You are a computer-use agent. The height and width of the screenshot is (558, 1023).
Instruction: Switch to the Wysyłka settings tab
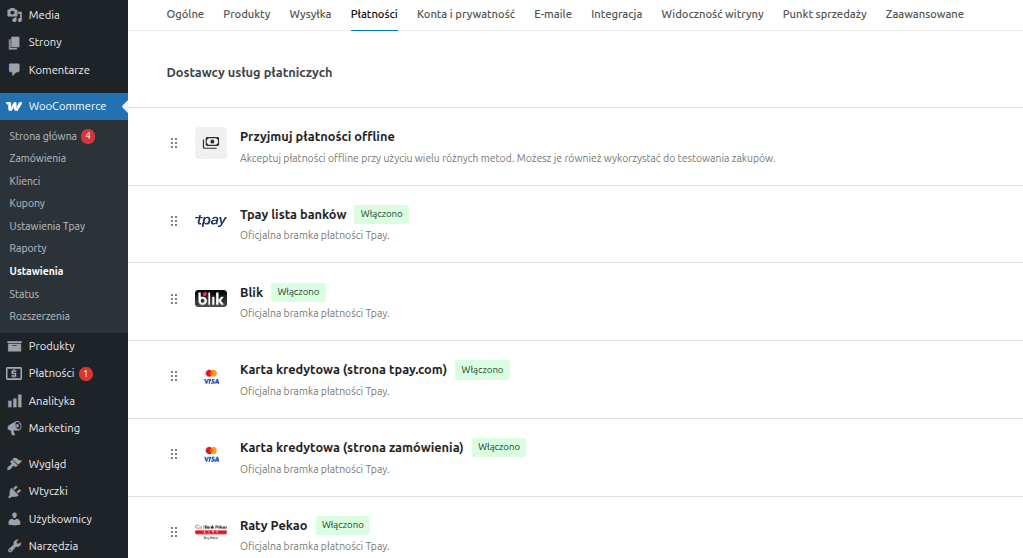[310, 15]
